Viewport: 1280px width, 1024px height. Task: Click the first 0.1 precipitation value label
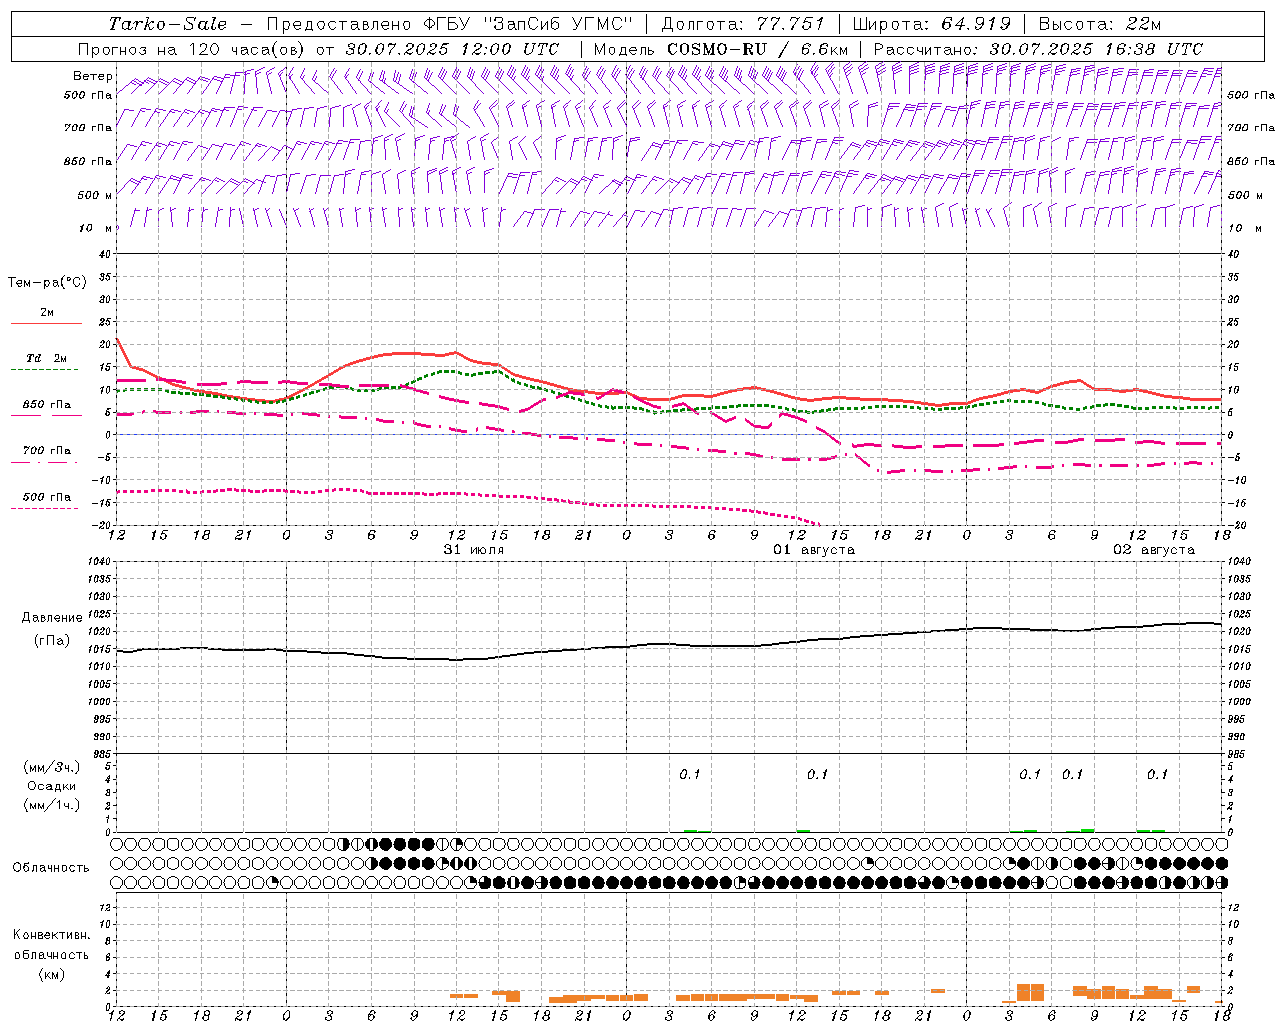pyautogui.click(x=690, y=774)
